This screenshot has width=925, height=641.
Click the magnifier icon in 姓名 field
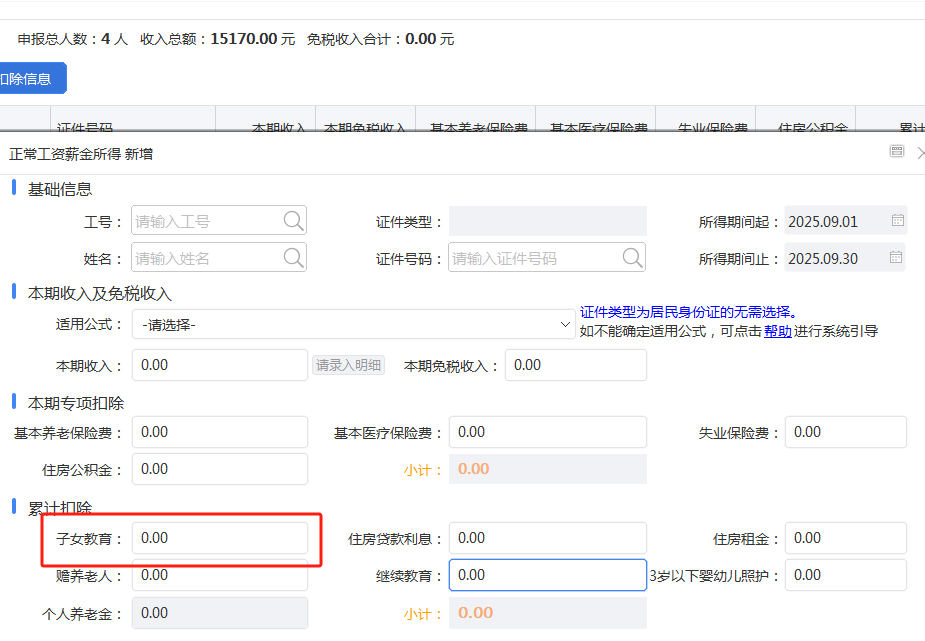293,258
